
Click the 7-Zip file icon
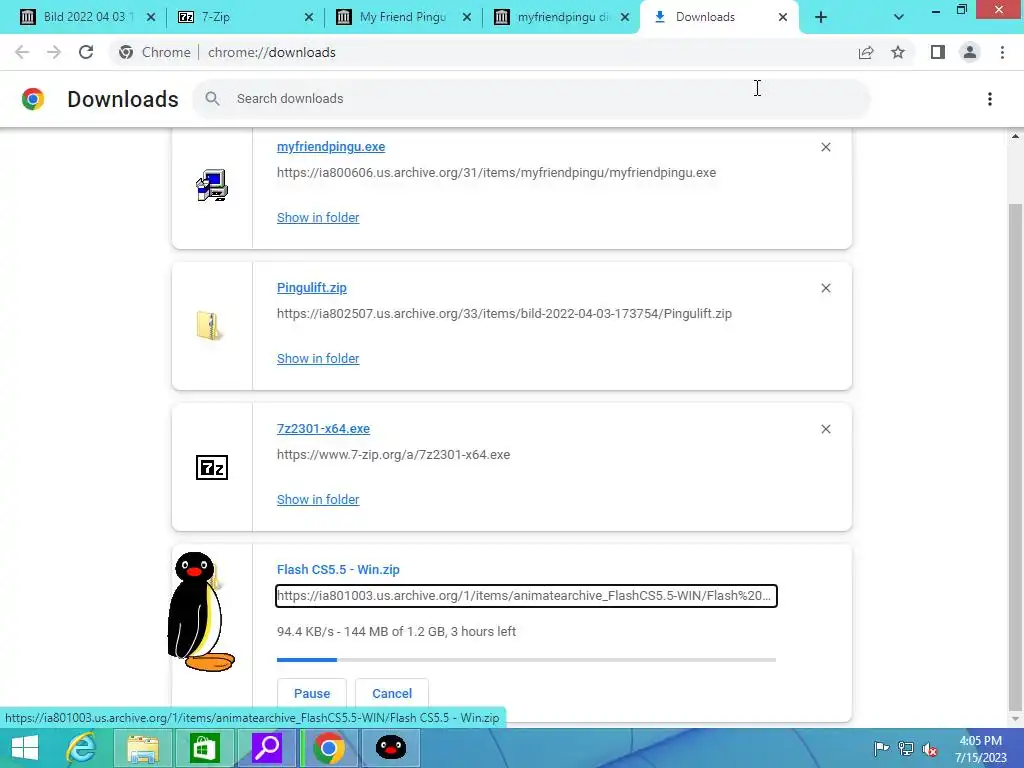(x=212, y=468)
